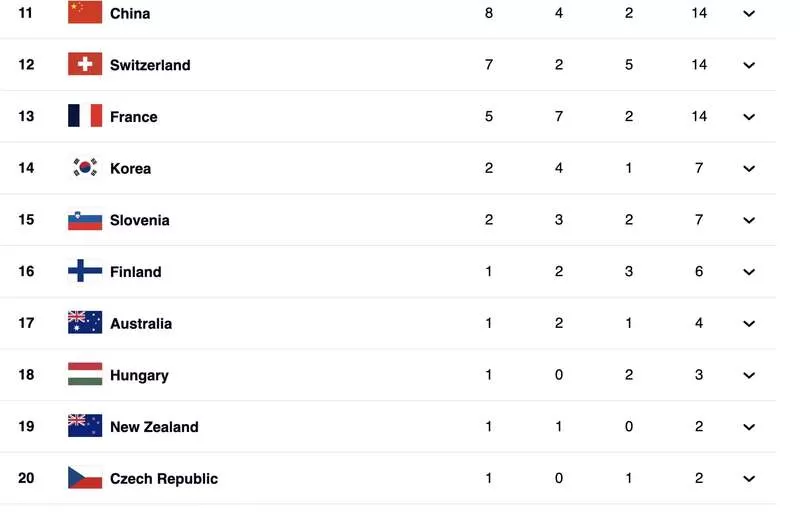Open the Slovenia country name link
The image size is (800, 512).
coord(140,220)
